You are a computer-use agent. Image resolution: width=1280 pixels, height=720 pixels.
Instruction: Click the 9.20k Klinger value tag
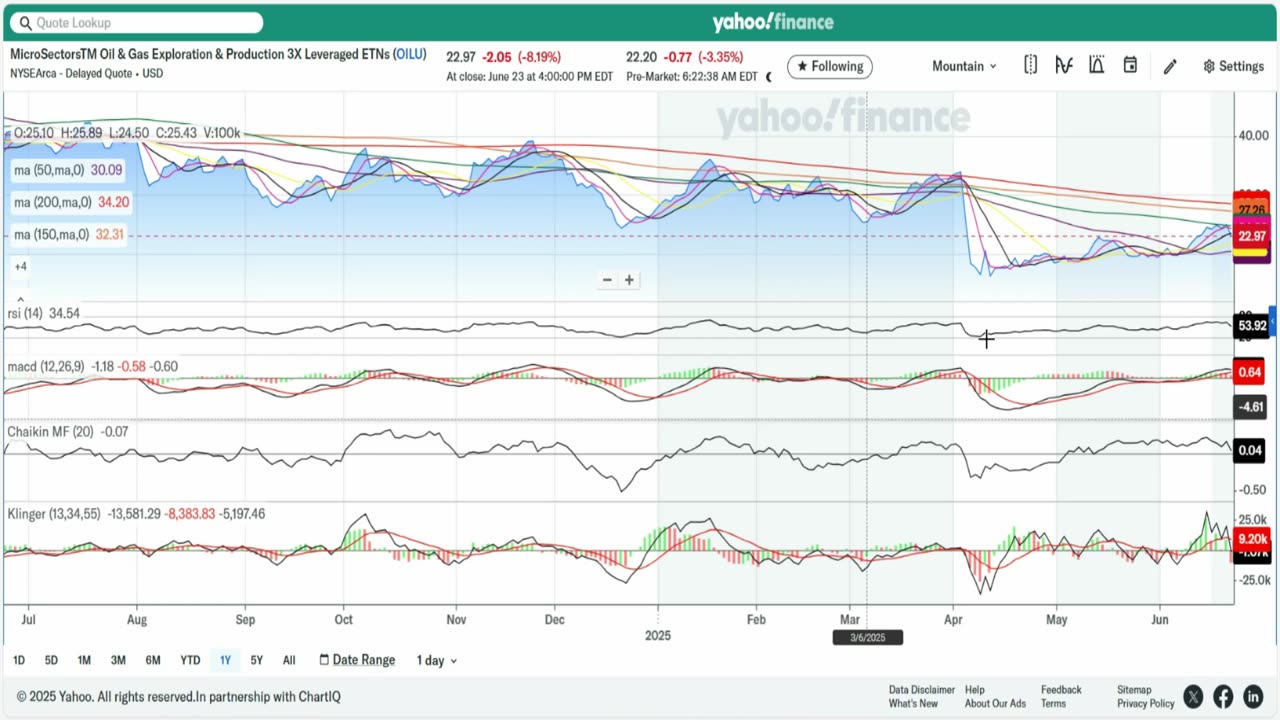(1252, 539)
